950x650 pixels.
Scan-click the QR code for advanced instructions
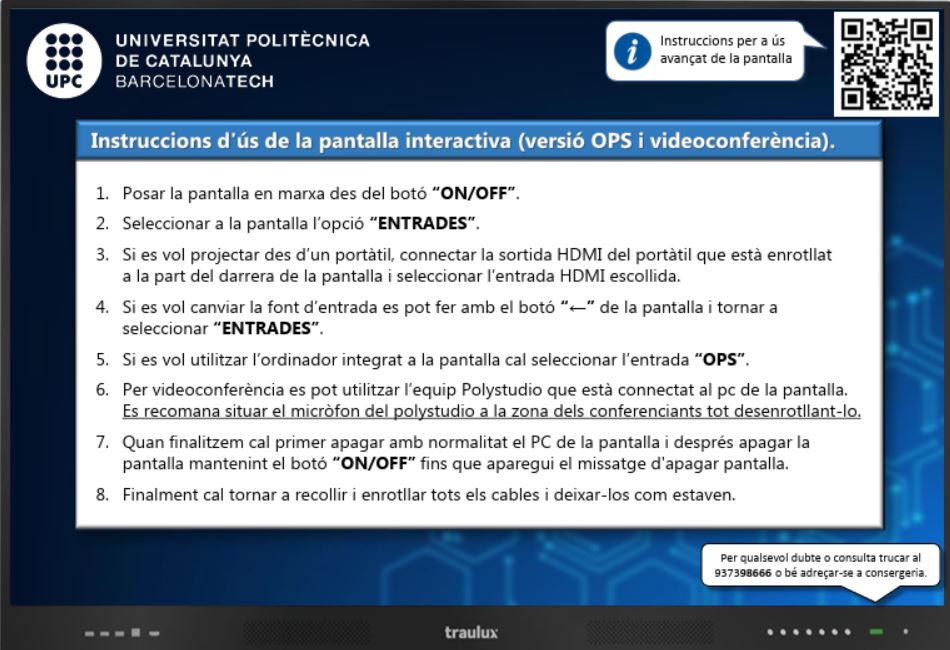[x=884, y=59]
